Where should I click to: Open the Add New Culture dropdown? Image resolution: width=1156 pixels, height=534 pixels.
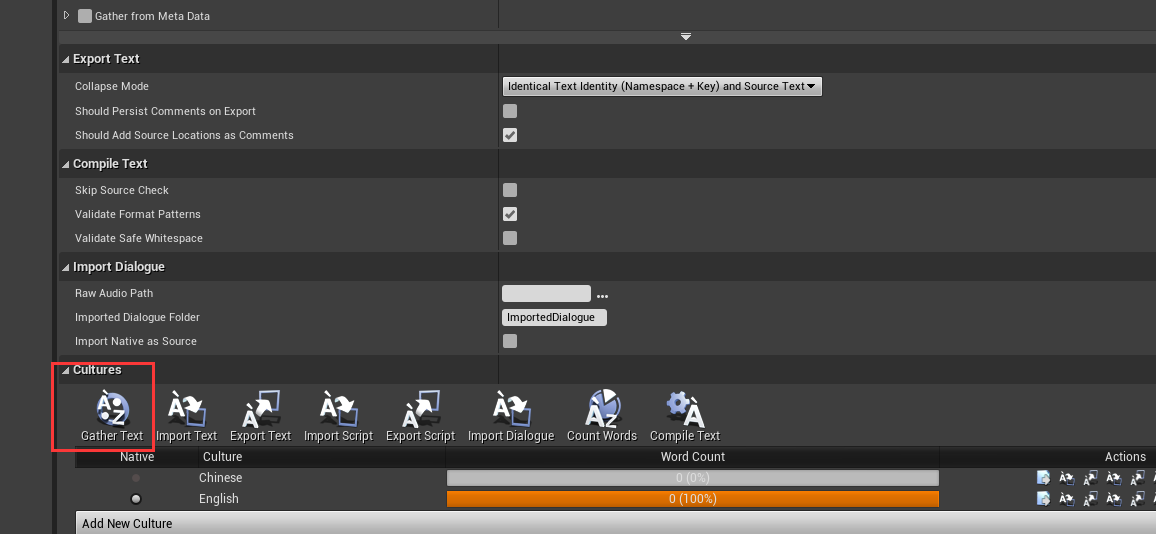pos(616,524)
